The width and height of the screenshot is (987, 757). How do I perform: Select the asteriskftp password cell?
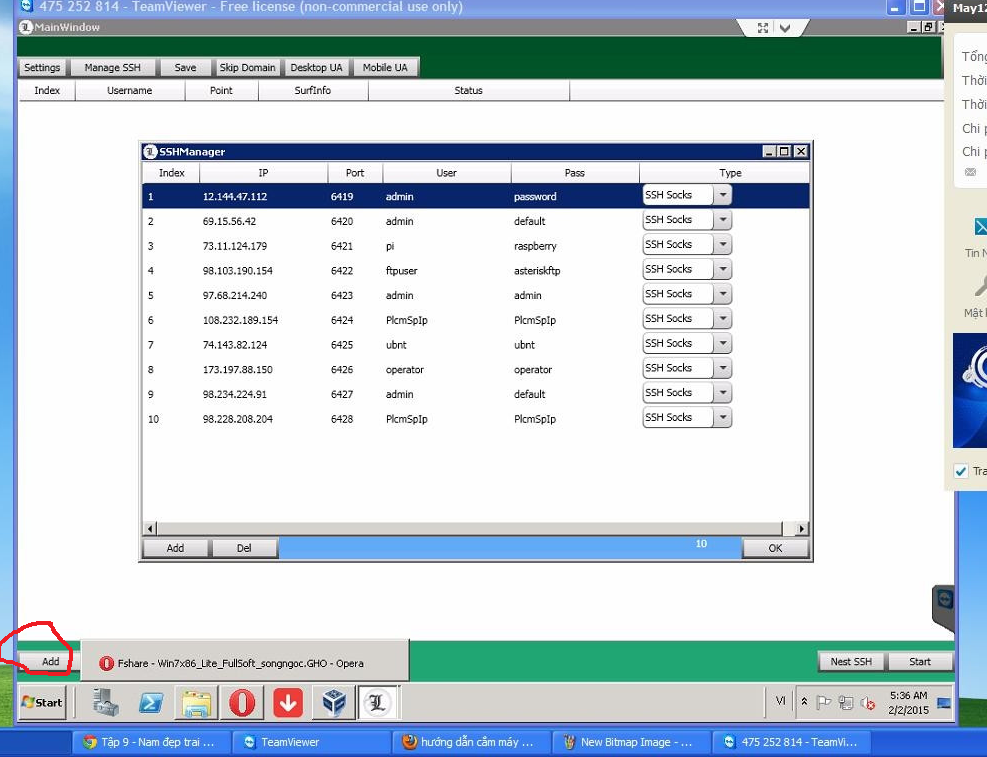pos(537,271)
